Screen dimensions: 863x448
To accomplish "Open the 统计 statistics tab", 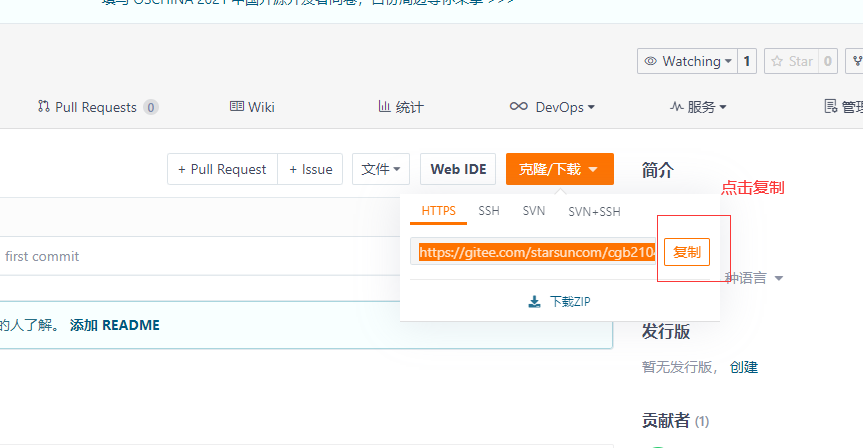I will tap(401, 107).
